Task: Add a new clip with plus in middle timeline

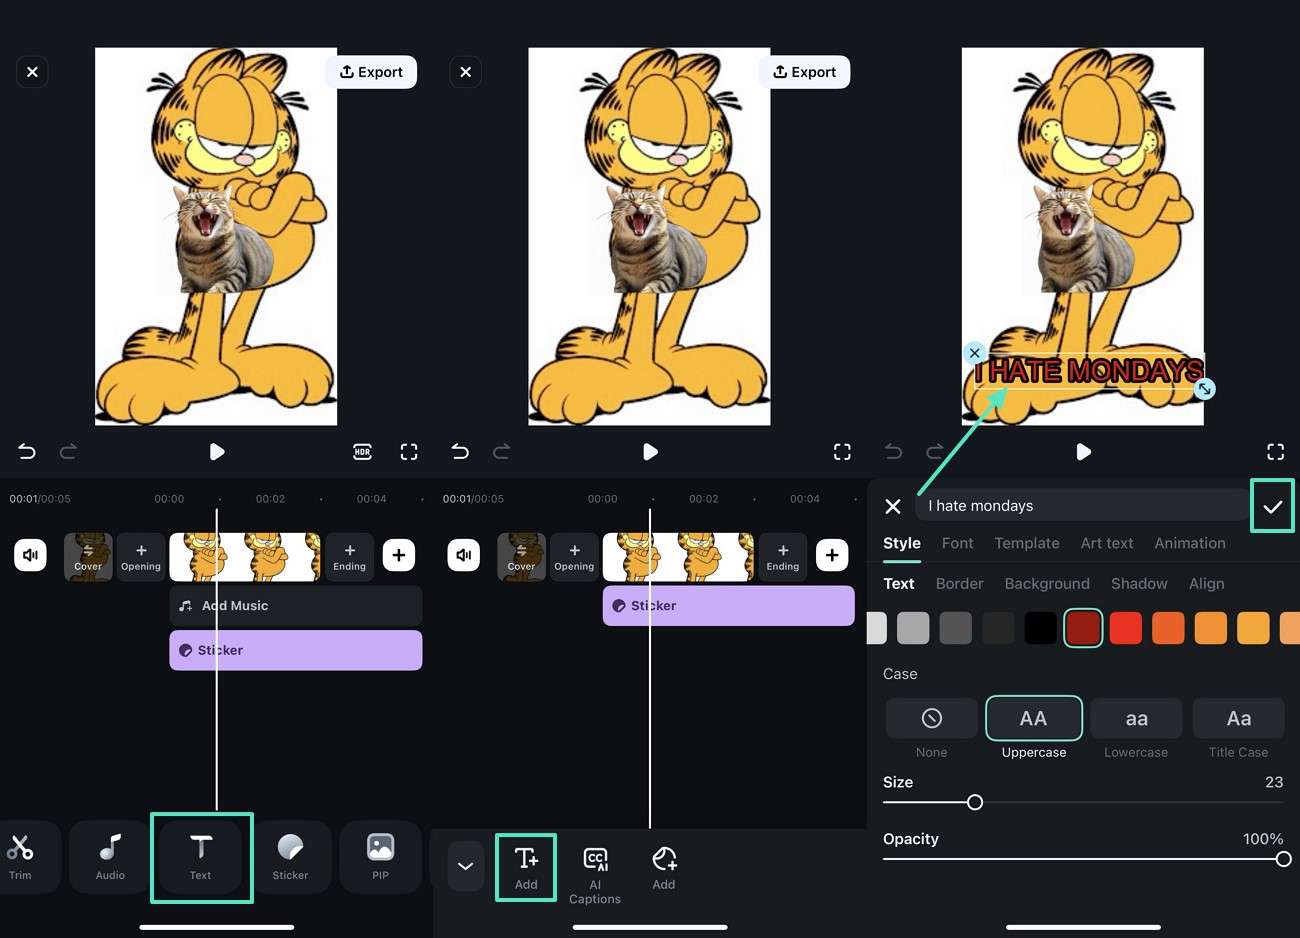Action: (x=832, y=555)
